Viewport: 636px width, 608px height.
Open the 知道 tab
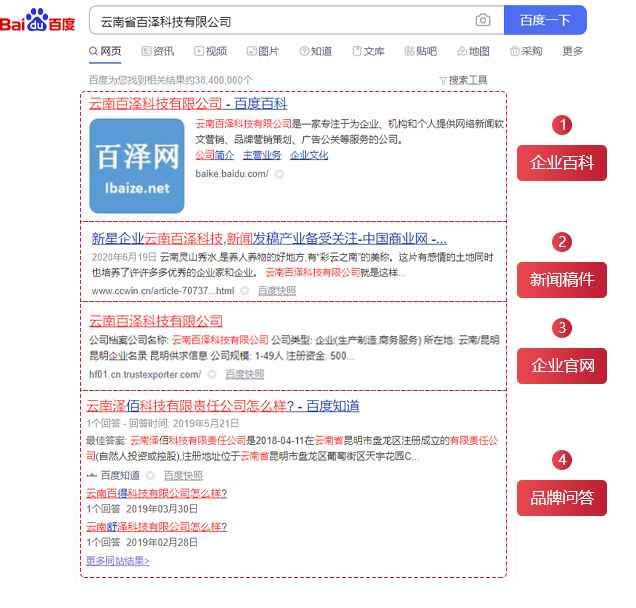click(316, 52)
